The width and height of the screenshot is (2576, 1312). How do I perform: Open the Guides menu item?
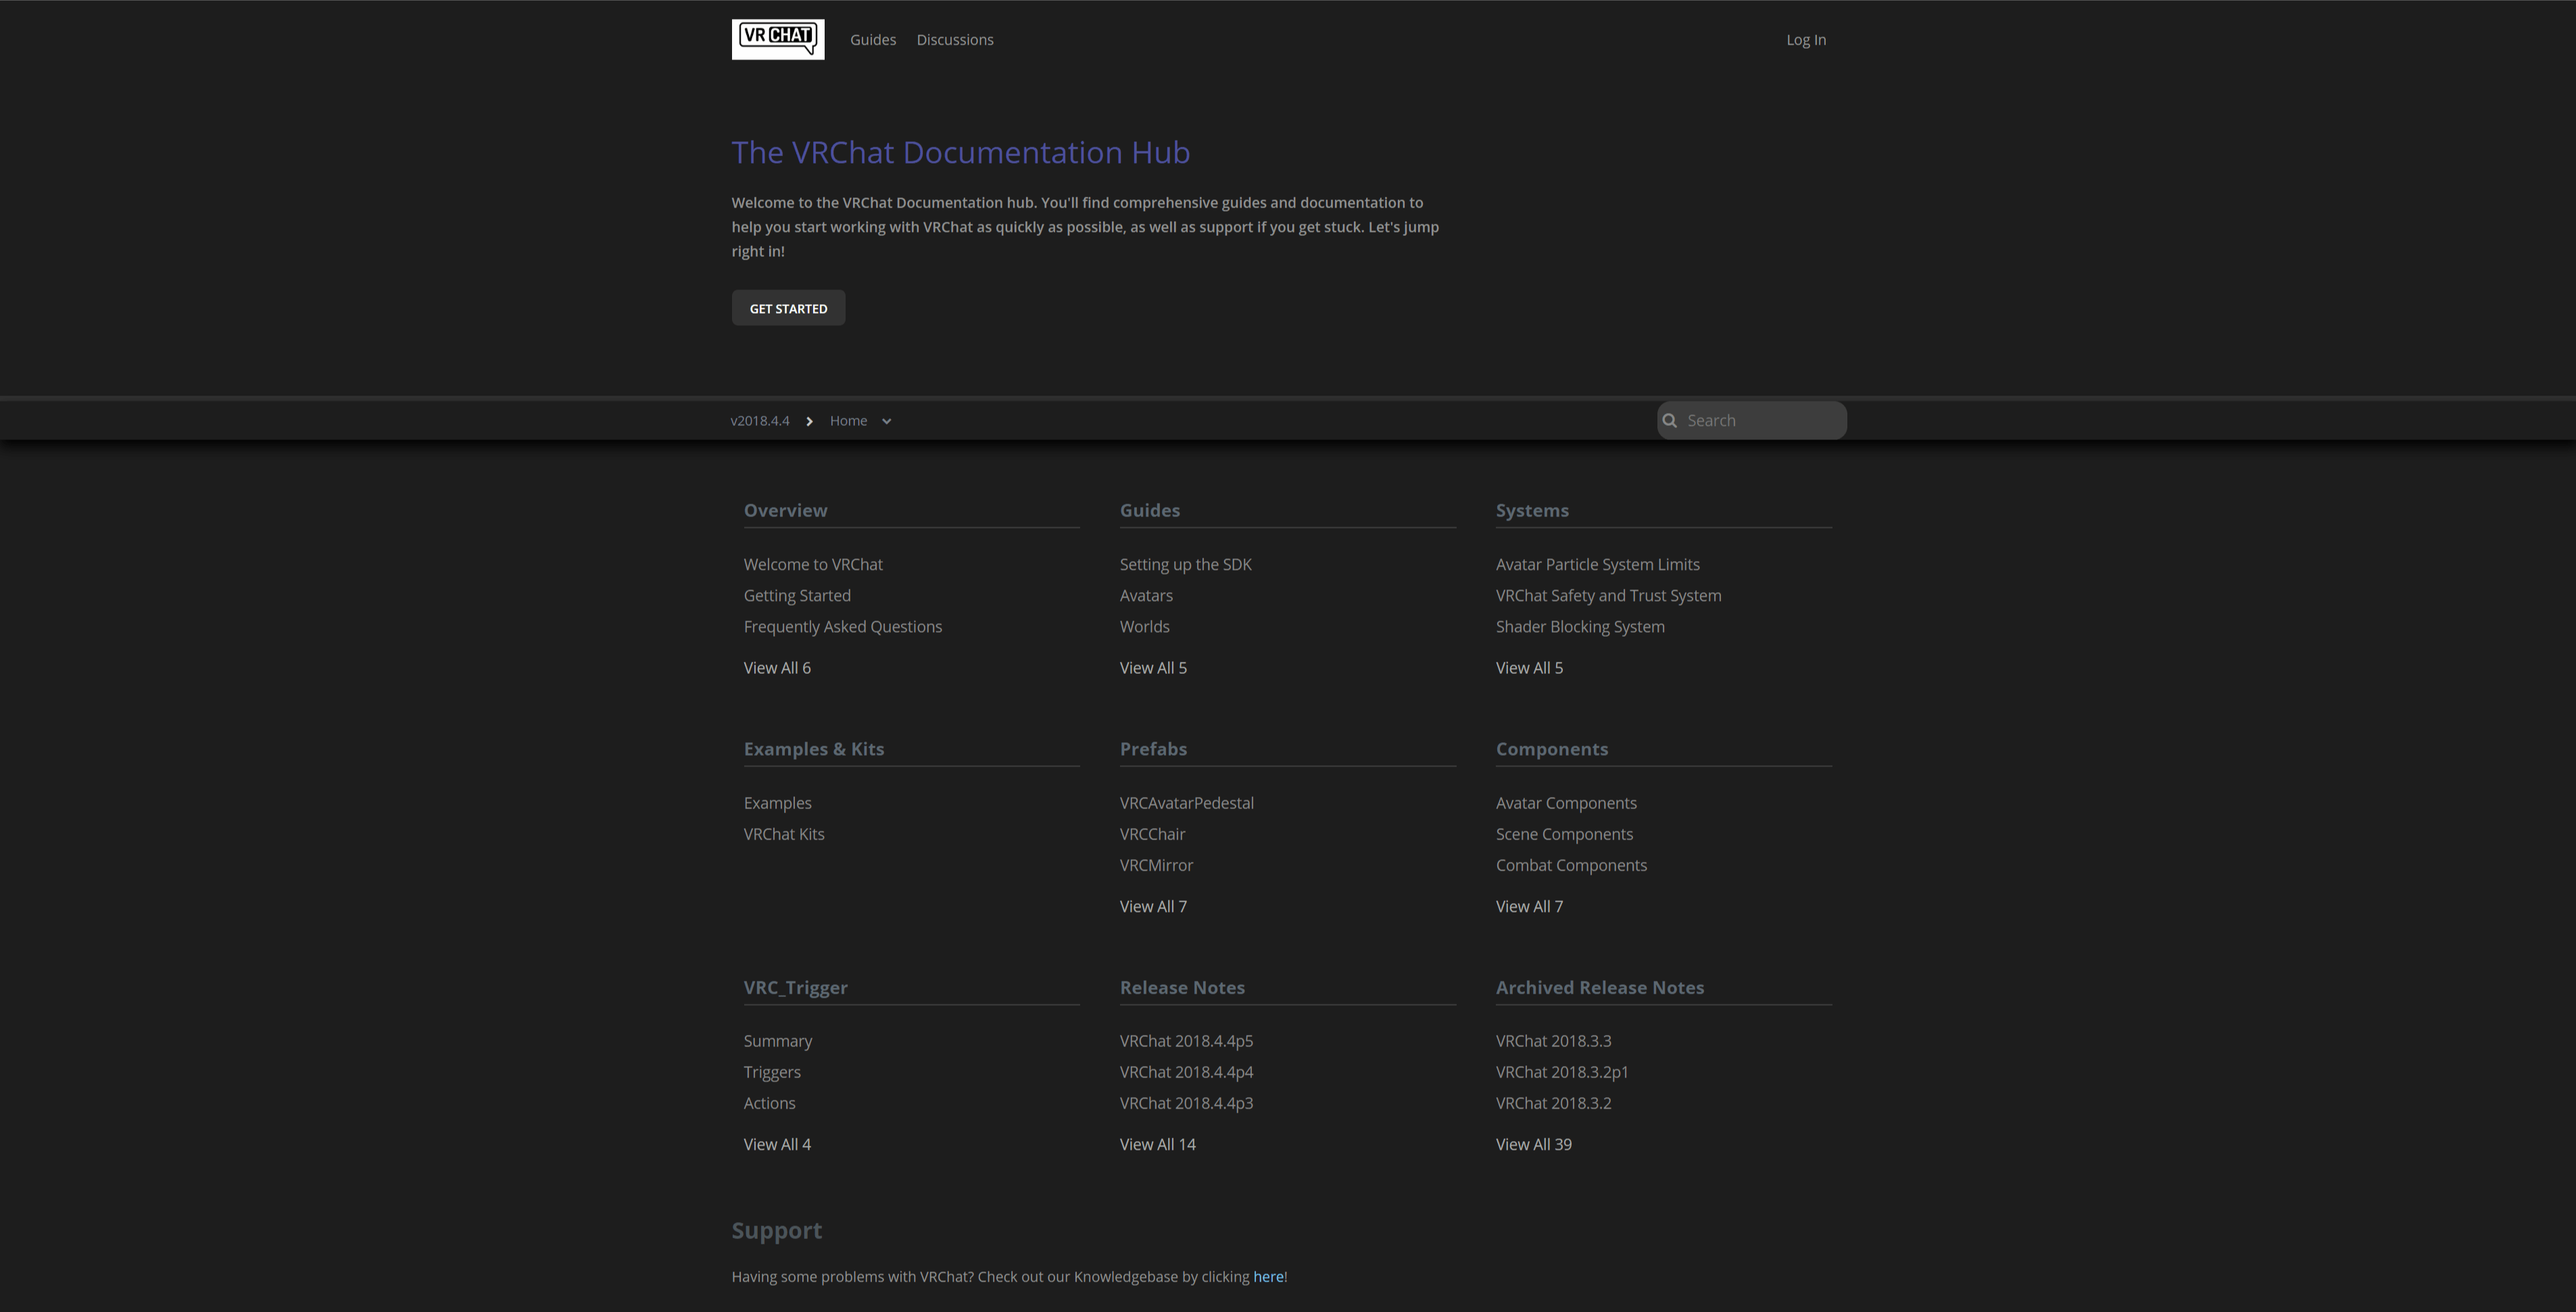tap(872, 39)
